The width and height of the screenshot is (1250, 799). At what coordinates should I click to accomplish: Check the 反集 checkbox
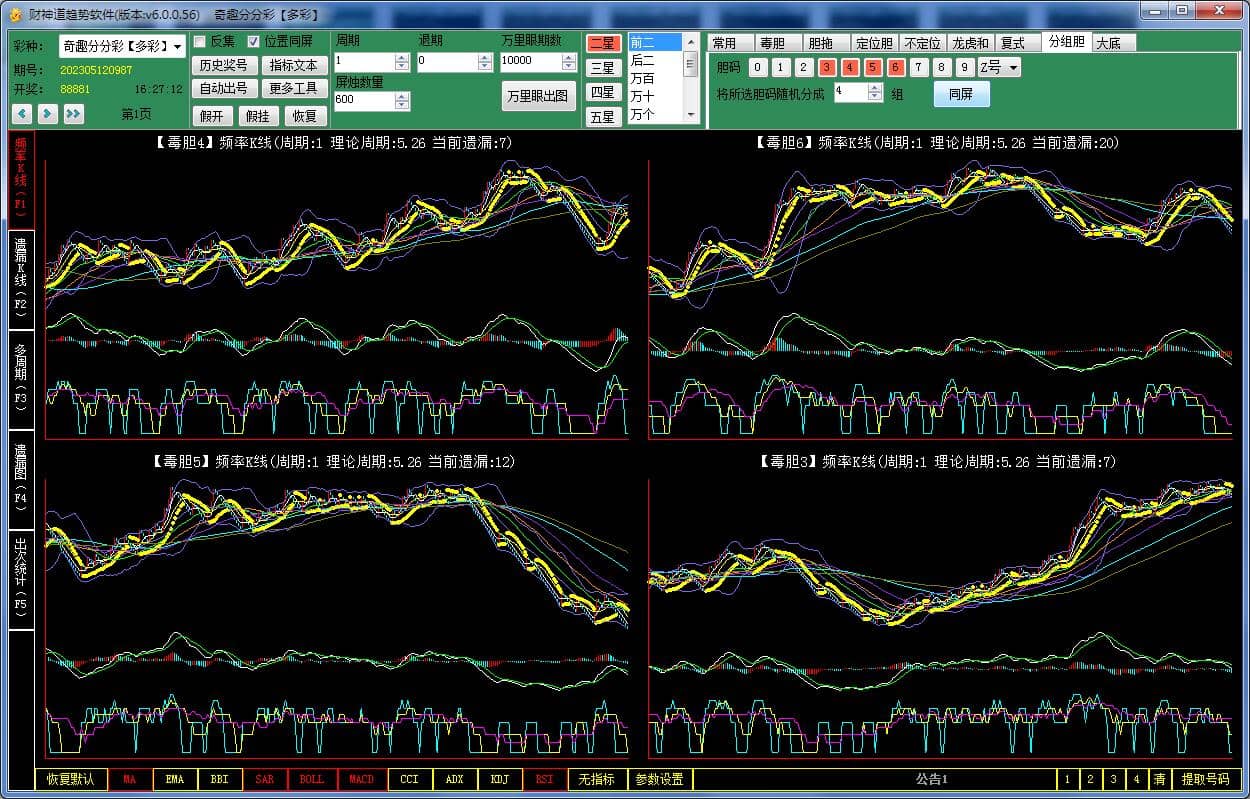pos(200,42)
